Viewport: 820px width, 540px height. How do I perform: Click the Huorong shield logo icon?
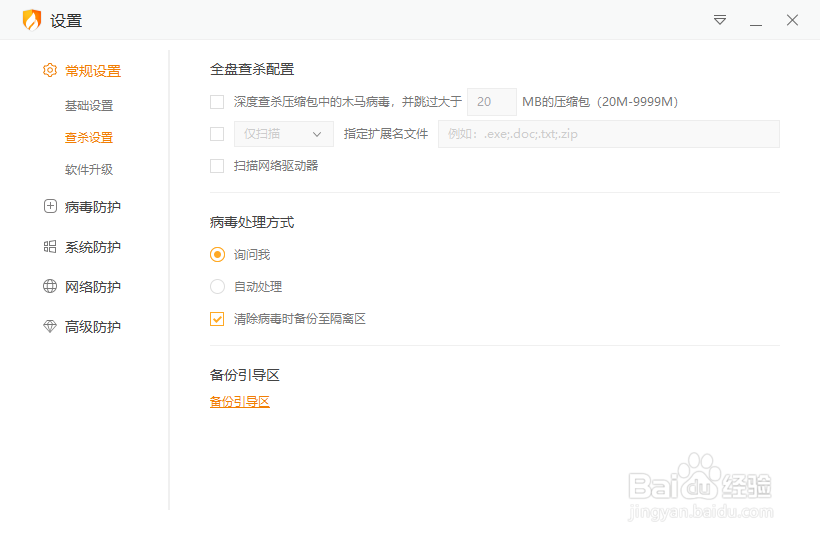pyautogui.click(x=32, y=20)
